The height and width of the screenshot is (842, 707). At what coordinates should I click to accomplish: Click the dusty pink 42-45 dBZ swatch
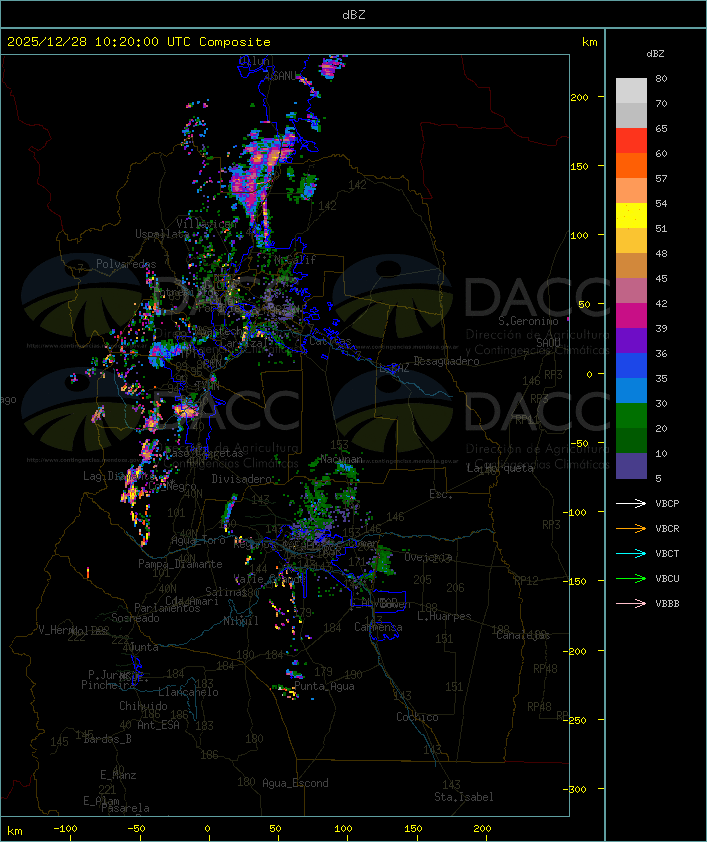pyautogui.click(x=631, y=291)
